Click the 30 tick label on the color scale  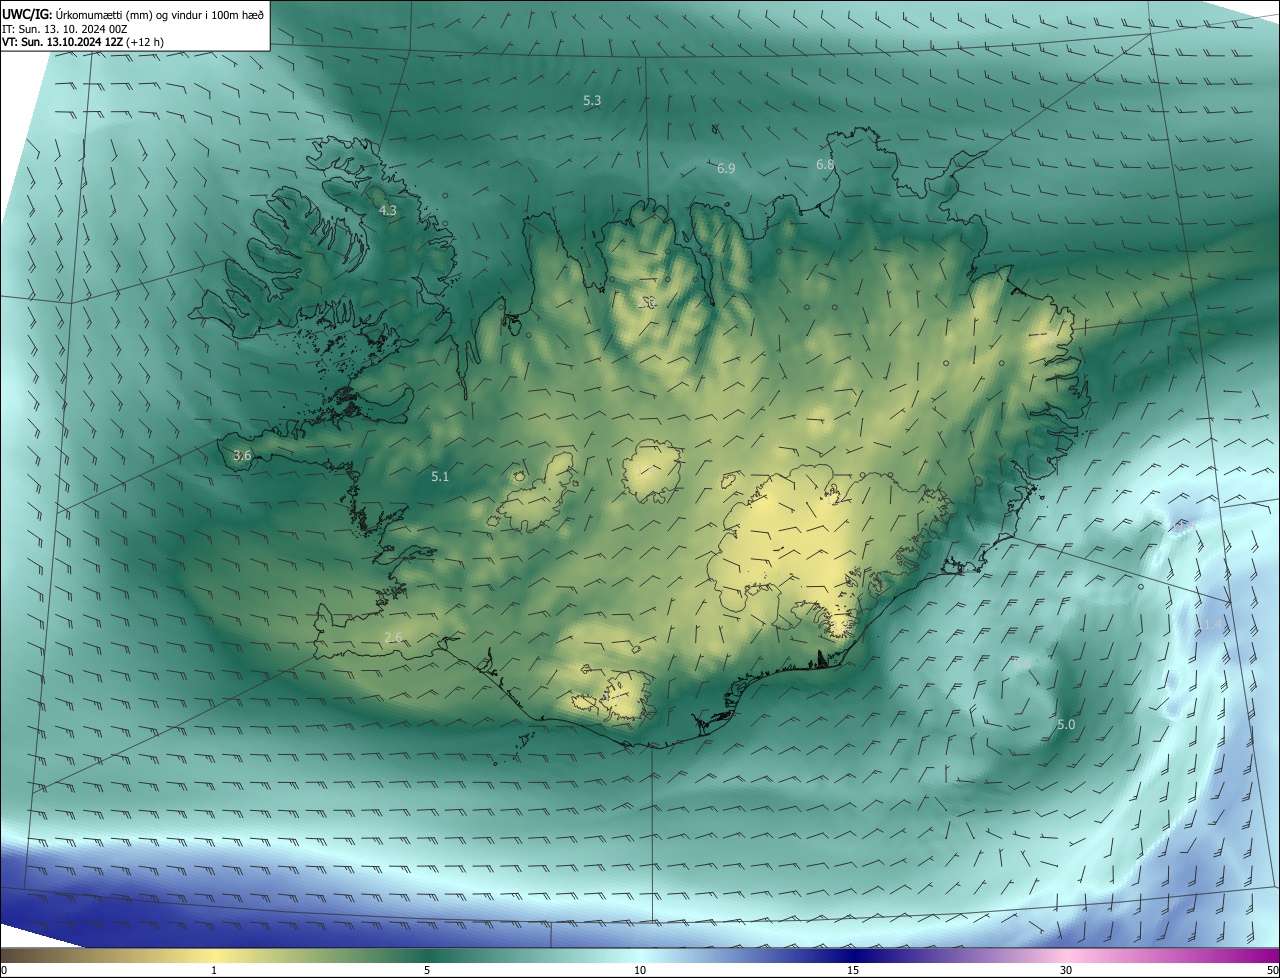click(1066, 970)
